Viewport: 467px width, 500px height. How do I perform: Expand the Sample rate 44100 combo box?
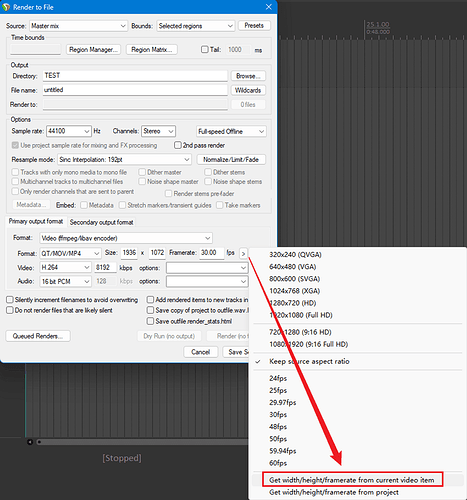[69, 131]
